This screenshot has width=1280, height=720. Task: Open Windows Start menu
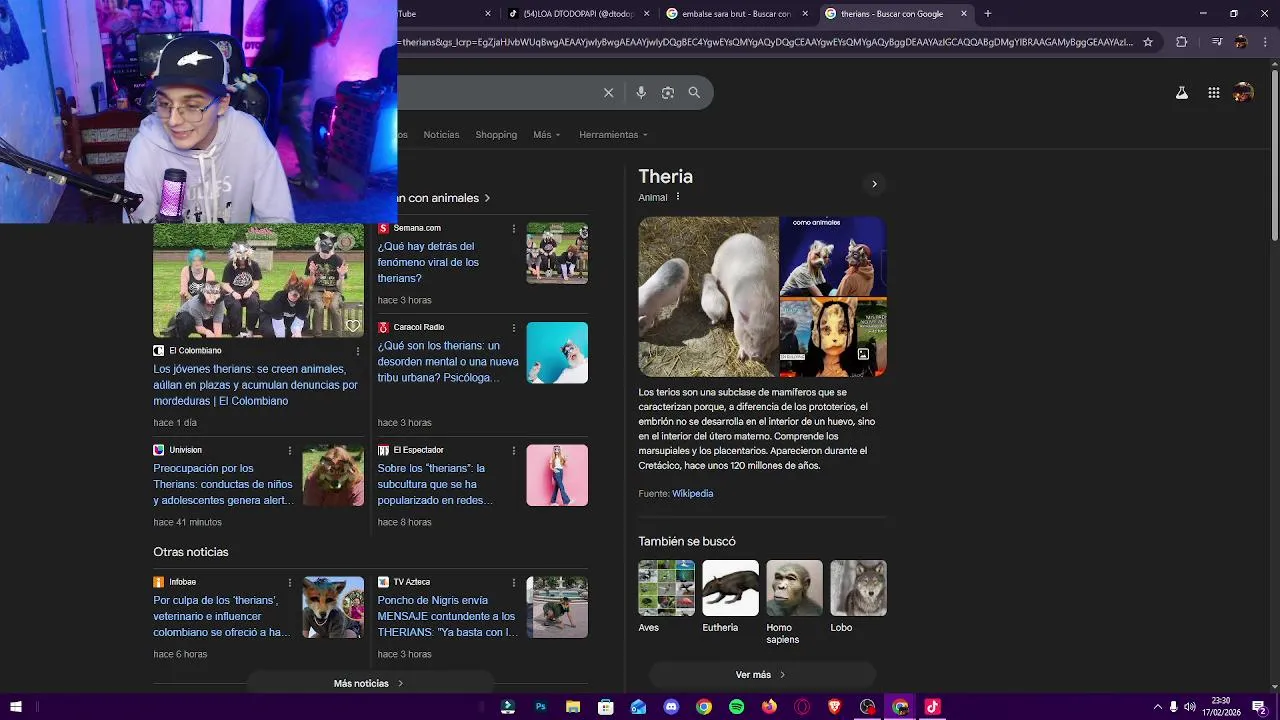pos(15,707)
